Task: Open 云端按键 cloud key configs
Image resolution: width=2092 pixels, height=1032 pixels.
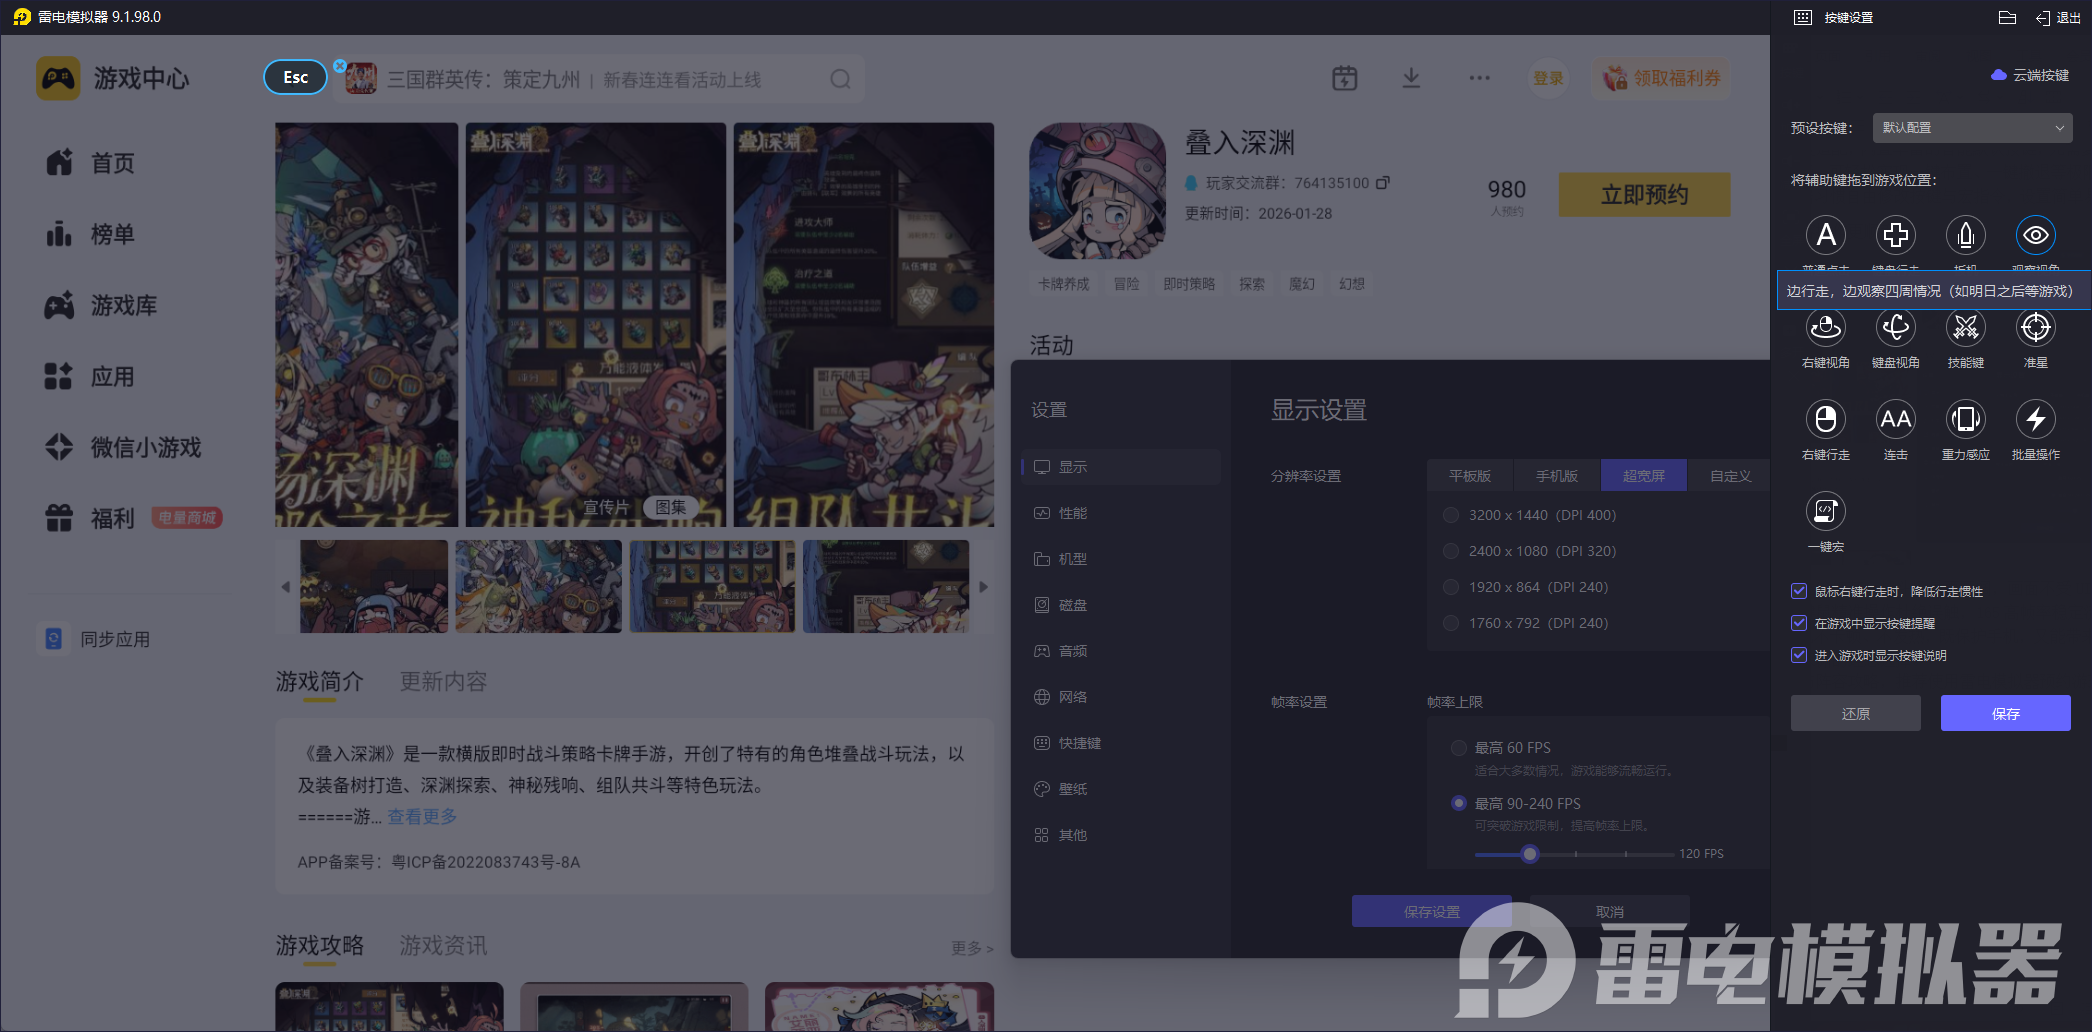Action: click(x=2030, y=75)
